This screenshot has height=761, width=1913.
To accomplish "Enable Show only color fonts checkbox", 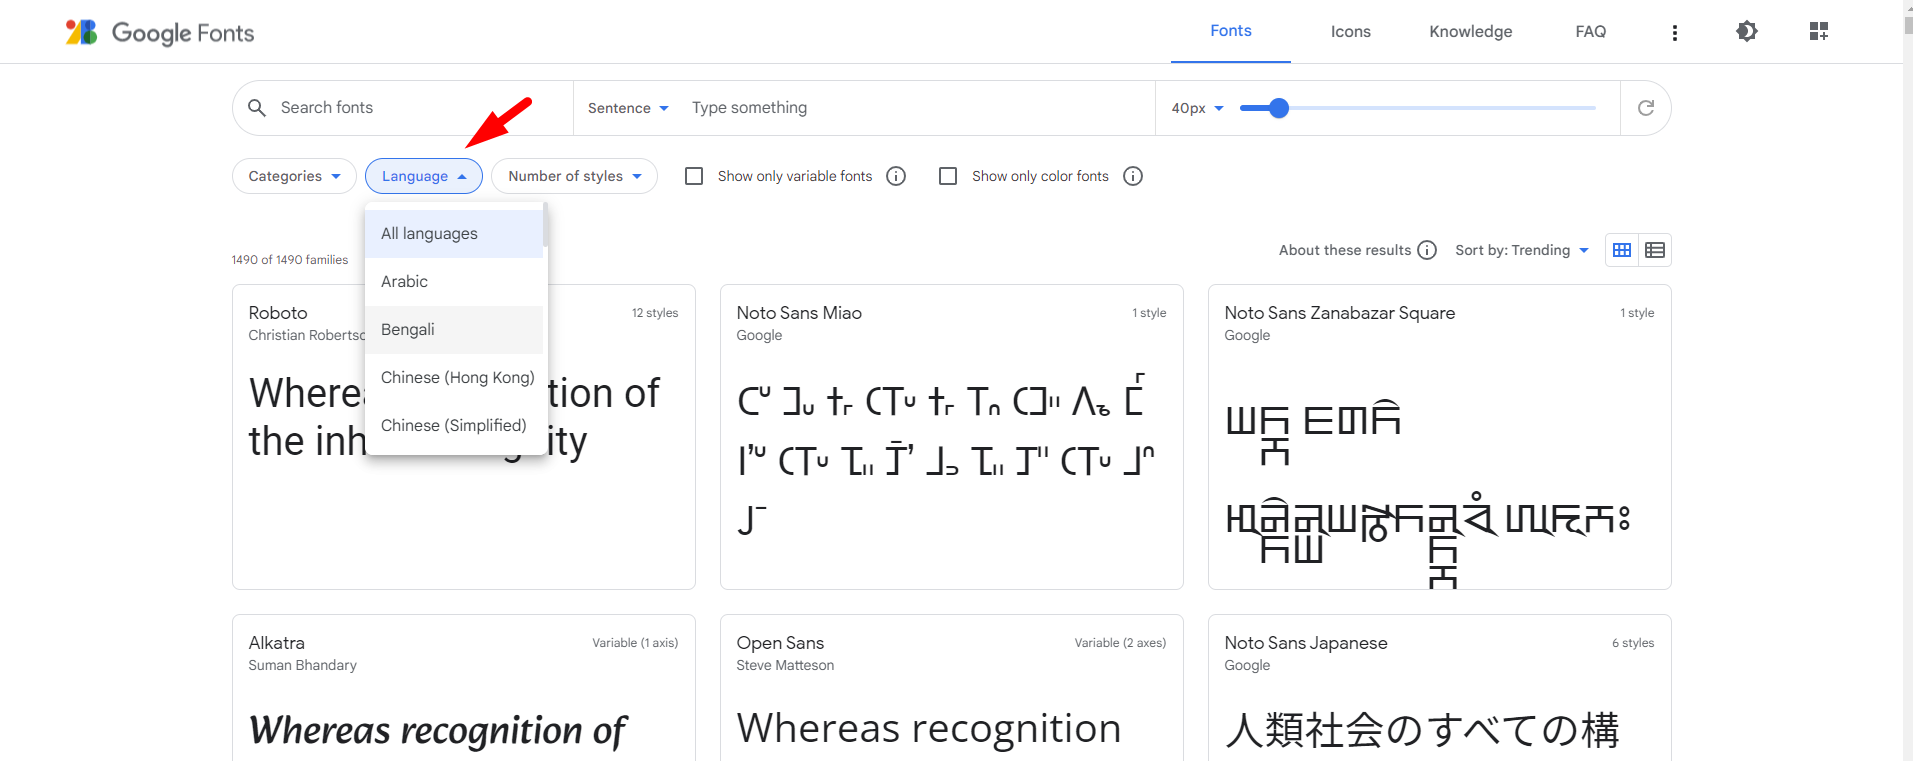I will point(948,176).
